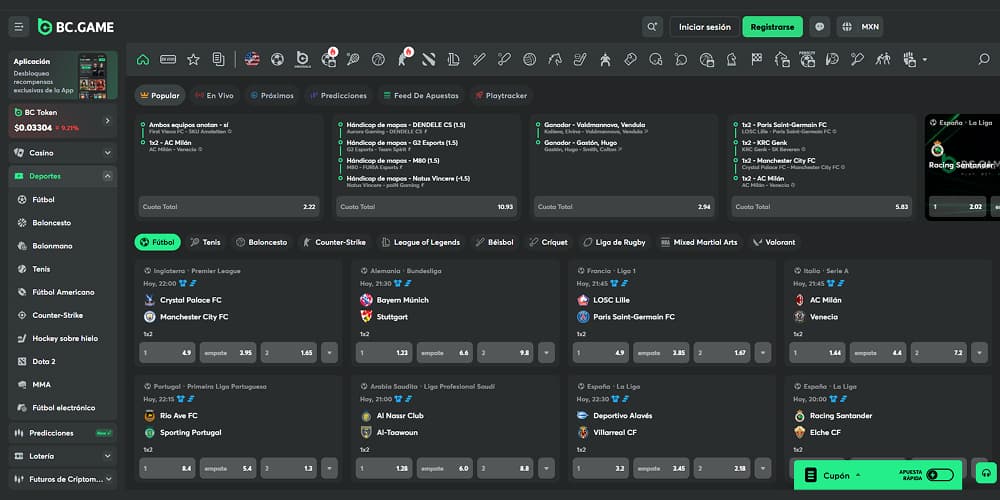Open the language and MXN currency selector
This screenshot has width=1000, height=500.
(860, 27)
